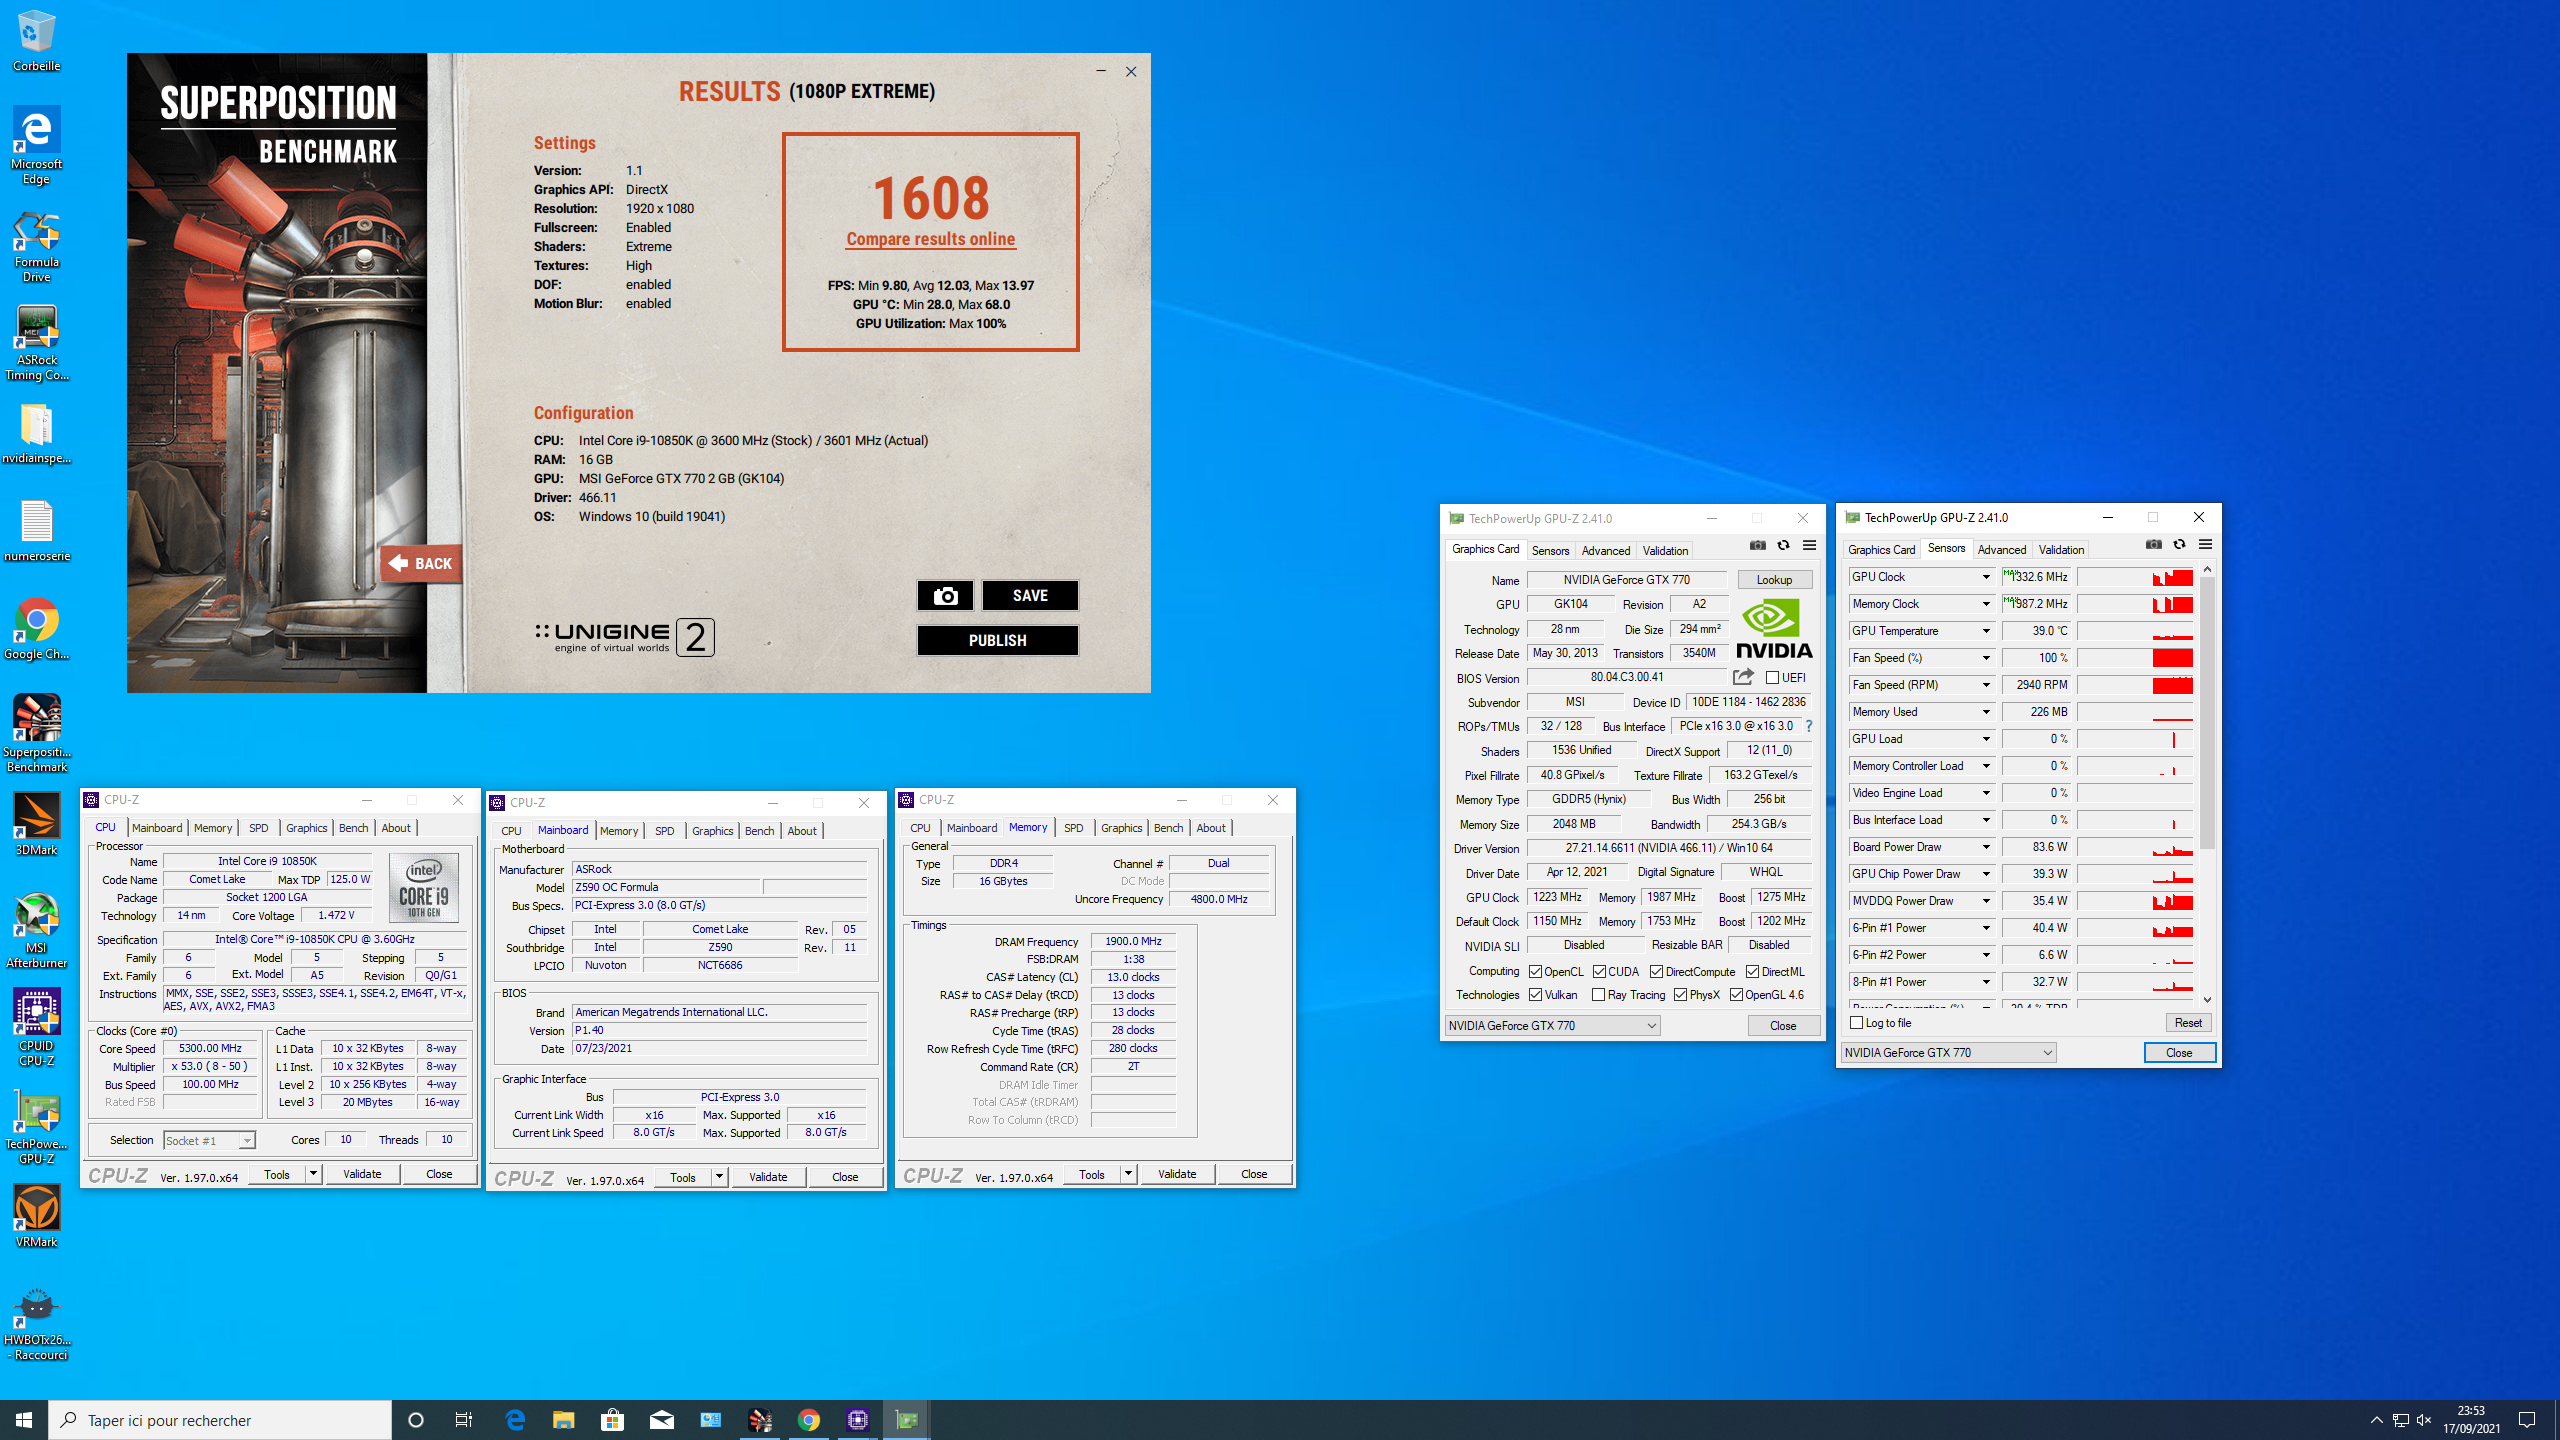Click the SAVE button in Superposition
The height and width of the screenshot is (1440, 2560).
(1030, 596)
